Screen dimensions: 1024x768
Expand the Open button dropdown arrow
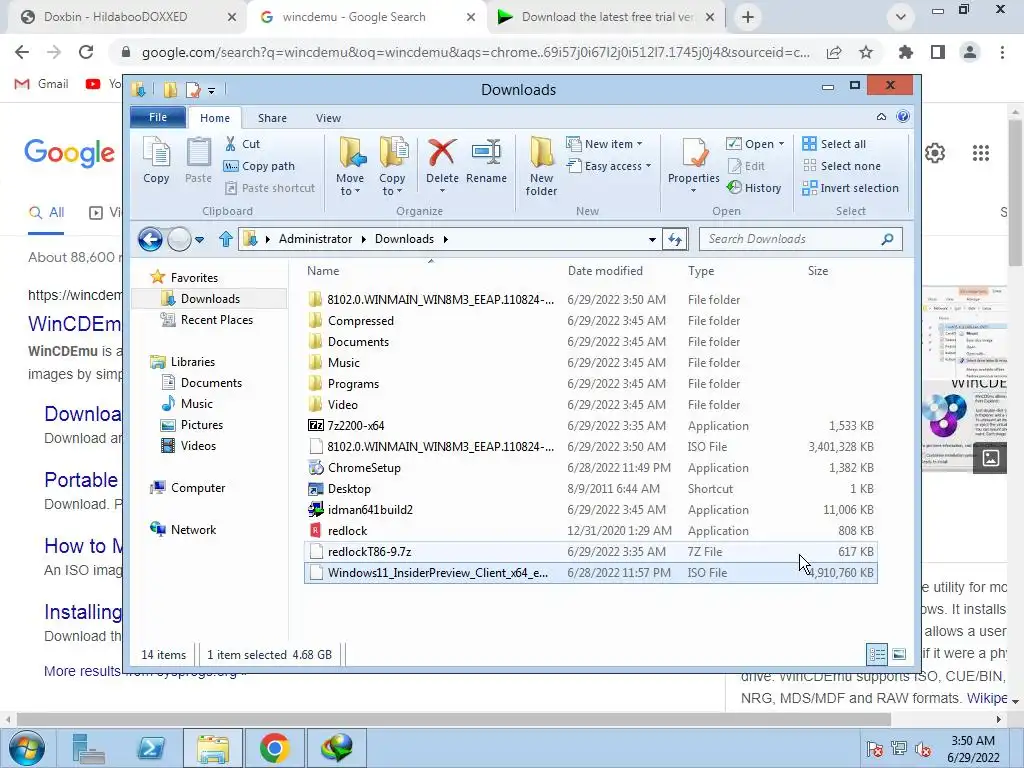[x=782, y=144]
